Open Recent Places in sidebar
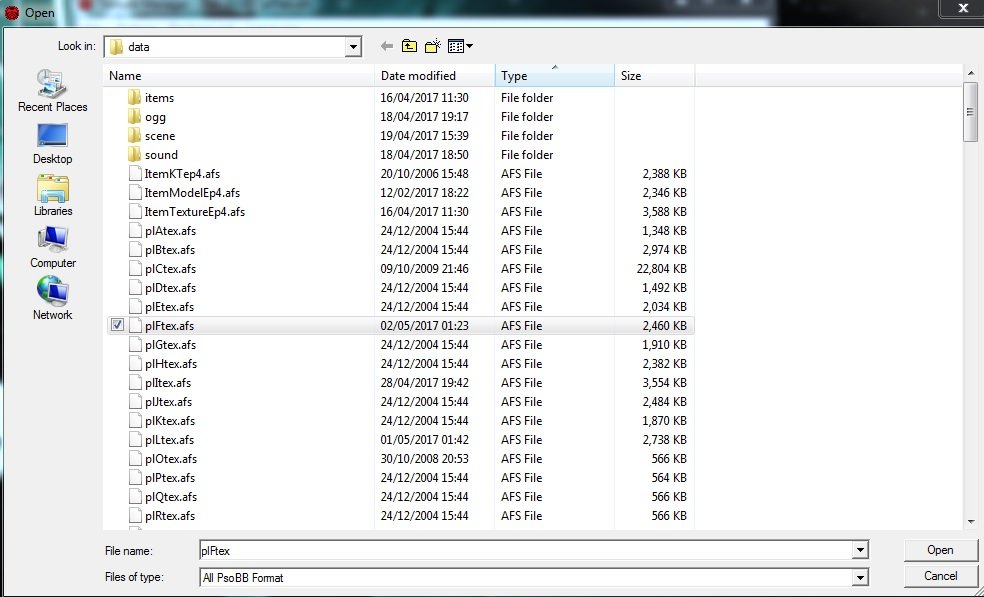The width and height of the screenshot is (984, 597). 53,91
